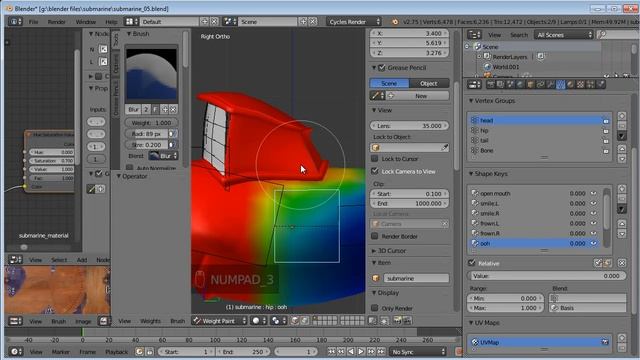Toggle the Relative shape keys checkbox
640x360 pixels.
pyautogui.click(x=472, y=263)
